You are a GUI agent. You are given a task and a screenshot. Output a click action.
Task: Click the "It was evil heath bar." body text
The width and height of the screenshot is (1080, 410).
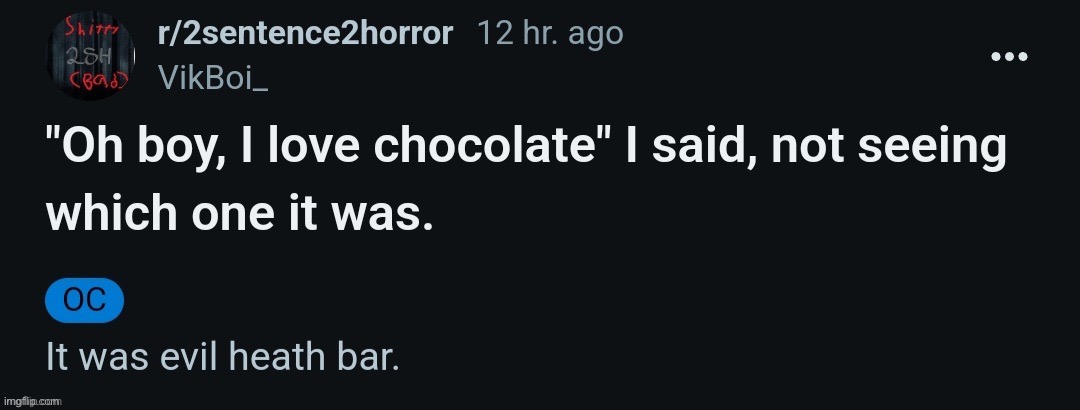[x=223, y=355]
